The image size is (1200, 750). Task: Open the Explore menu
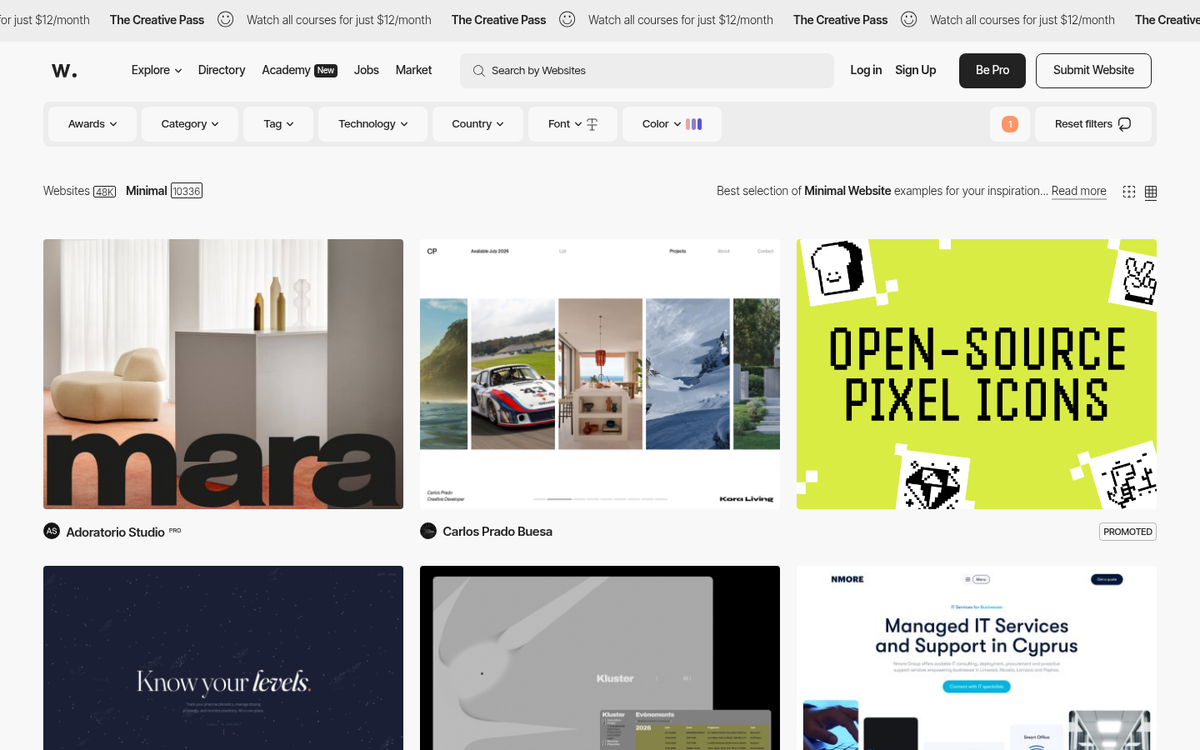pyautogui.click(x=156, y=70)
